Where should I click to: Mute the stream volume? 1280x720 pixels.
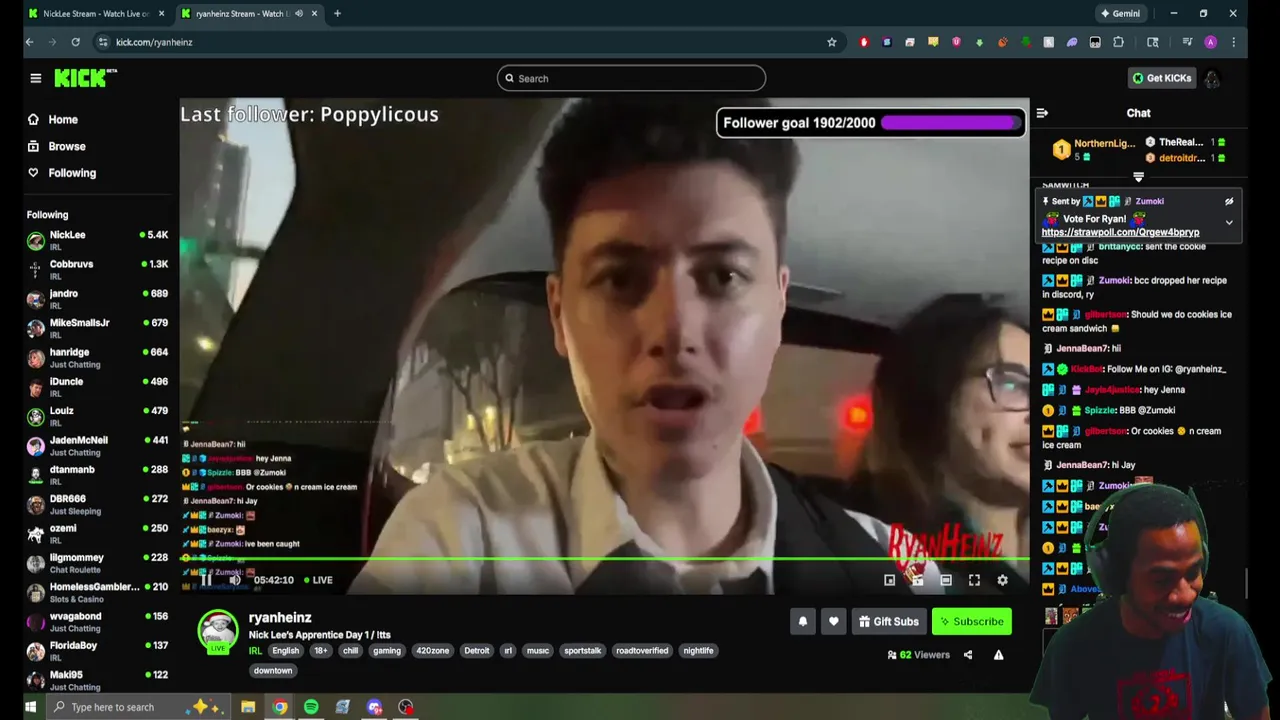click(235, 580)
